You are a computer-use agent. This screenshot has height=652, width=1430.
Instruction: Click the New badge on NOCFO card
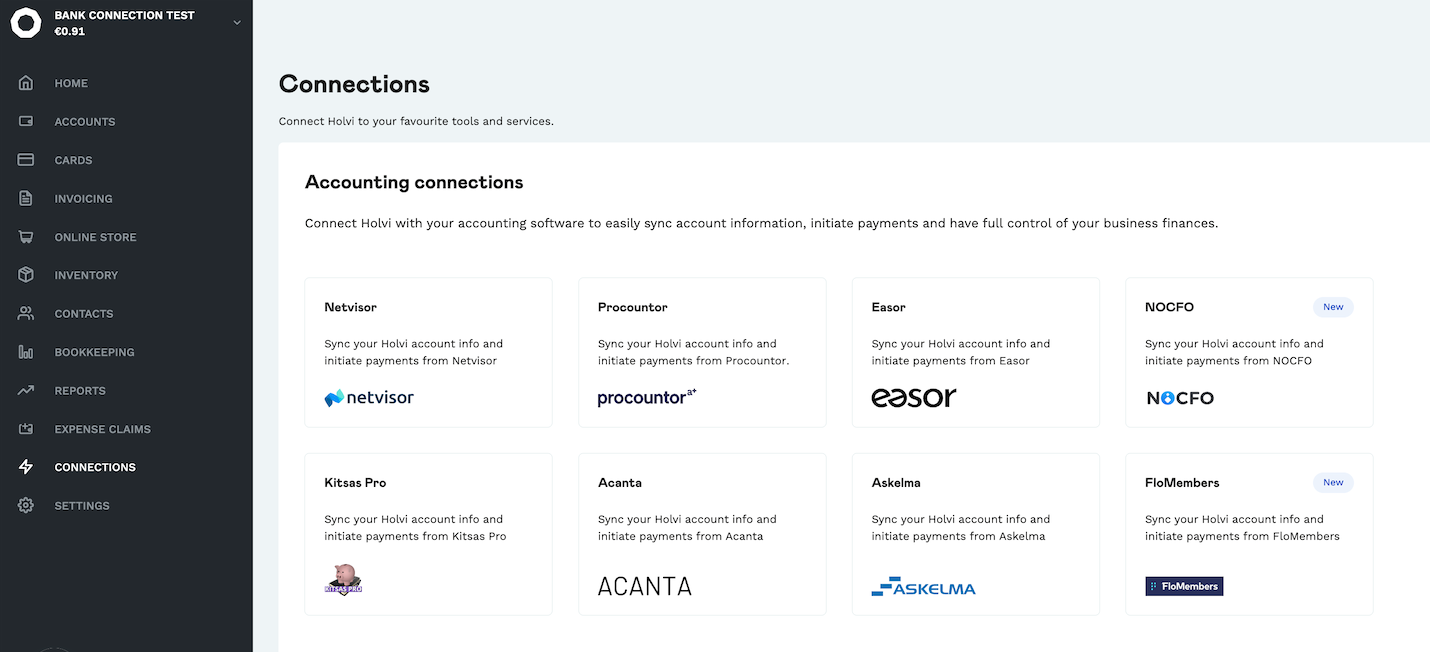tap(1333, 307)
